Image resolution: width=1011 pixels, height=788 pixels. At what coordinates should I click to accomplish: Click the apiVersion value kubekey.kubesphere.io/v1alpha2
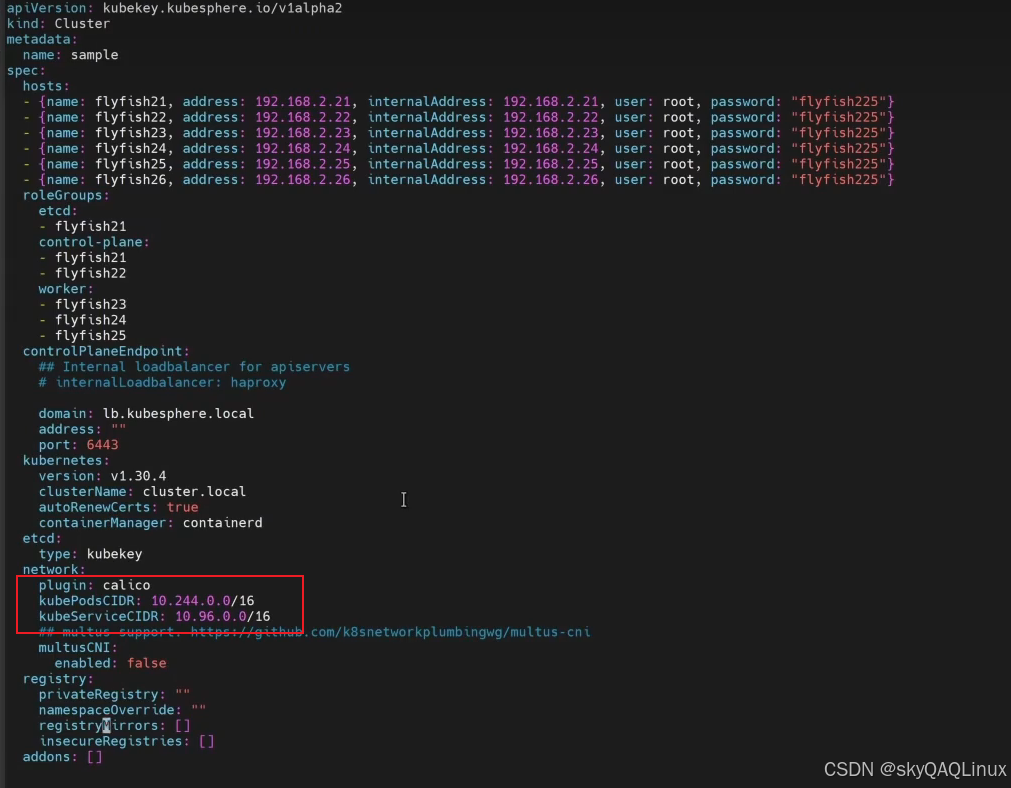[x=222, y=8]
